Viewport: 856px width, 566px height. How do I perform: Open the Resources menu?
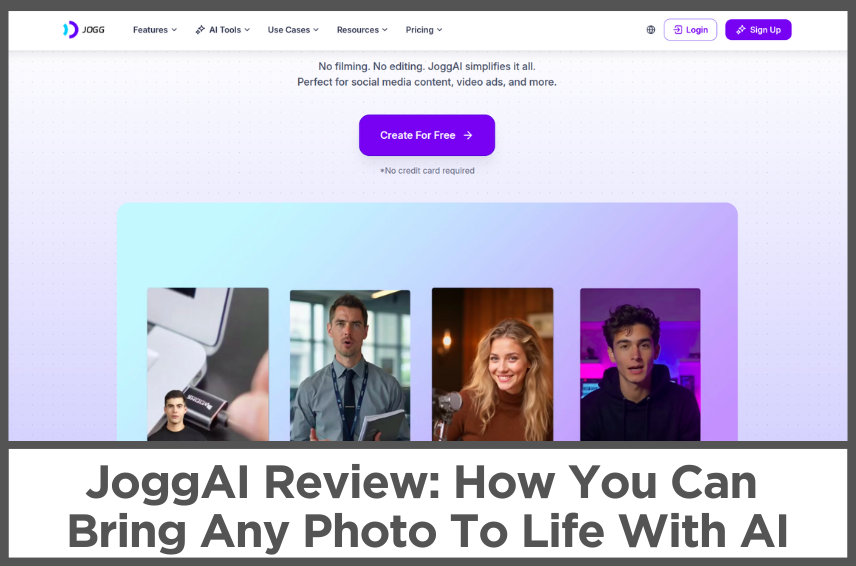click(x=362, y=29)
